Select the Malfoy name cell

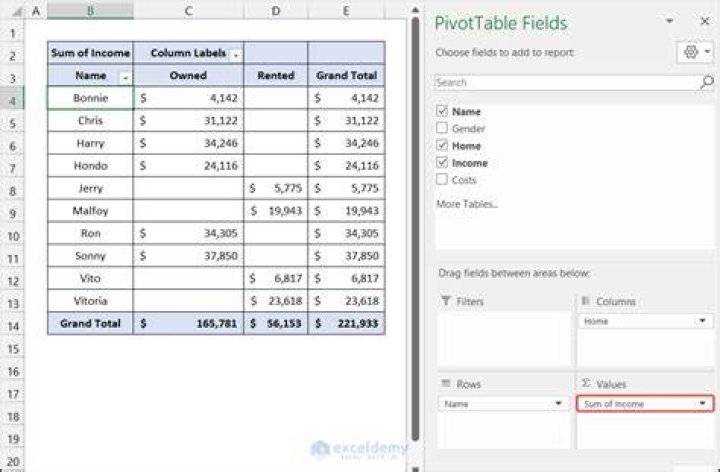90,211
